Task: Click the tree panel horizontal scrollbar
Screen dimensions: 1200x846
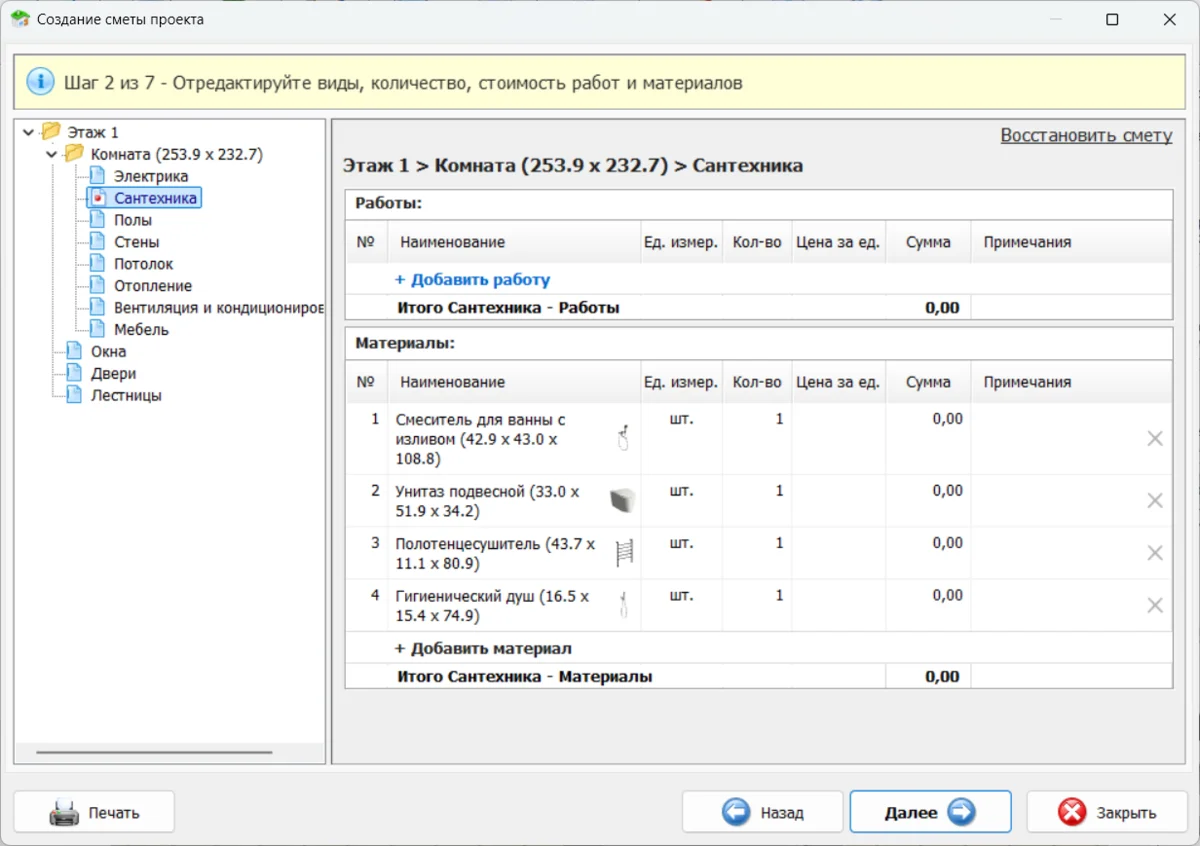Action: point(154,752)
